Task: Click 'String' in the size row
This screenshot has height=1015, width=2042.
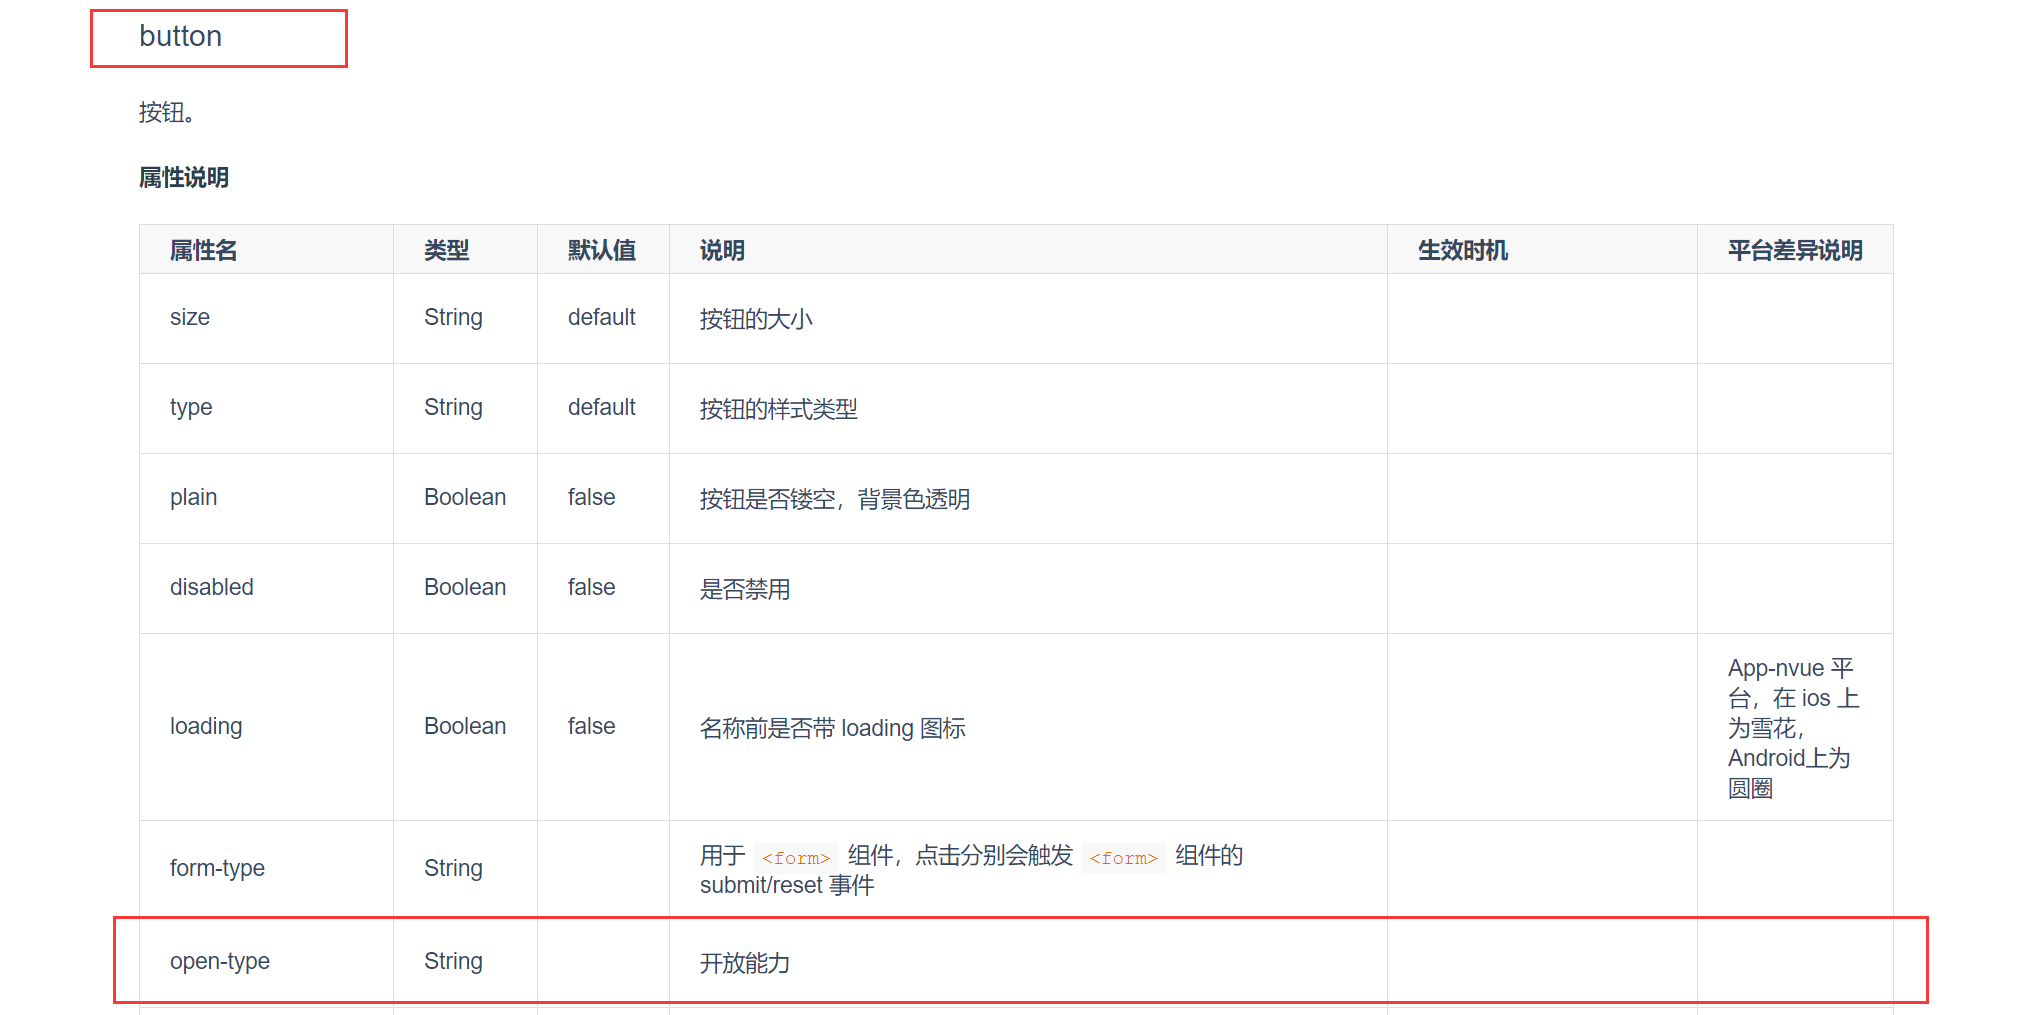Action: point(453,318)
